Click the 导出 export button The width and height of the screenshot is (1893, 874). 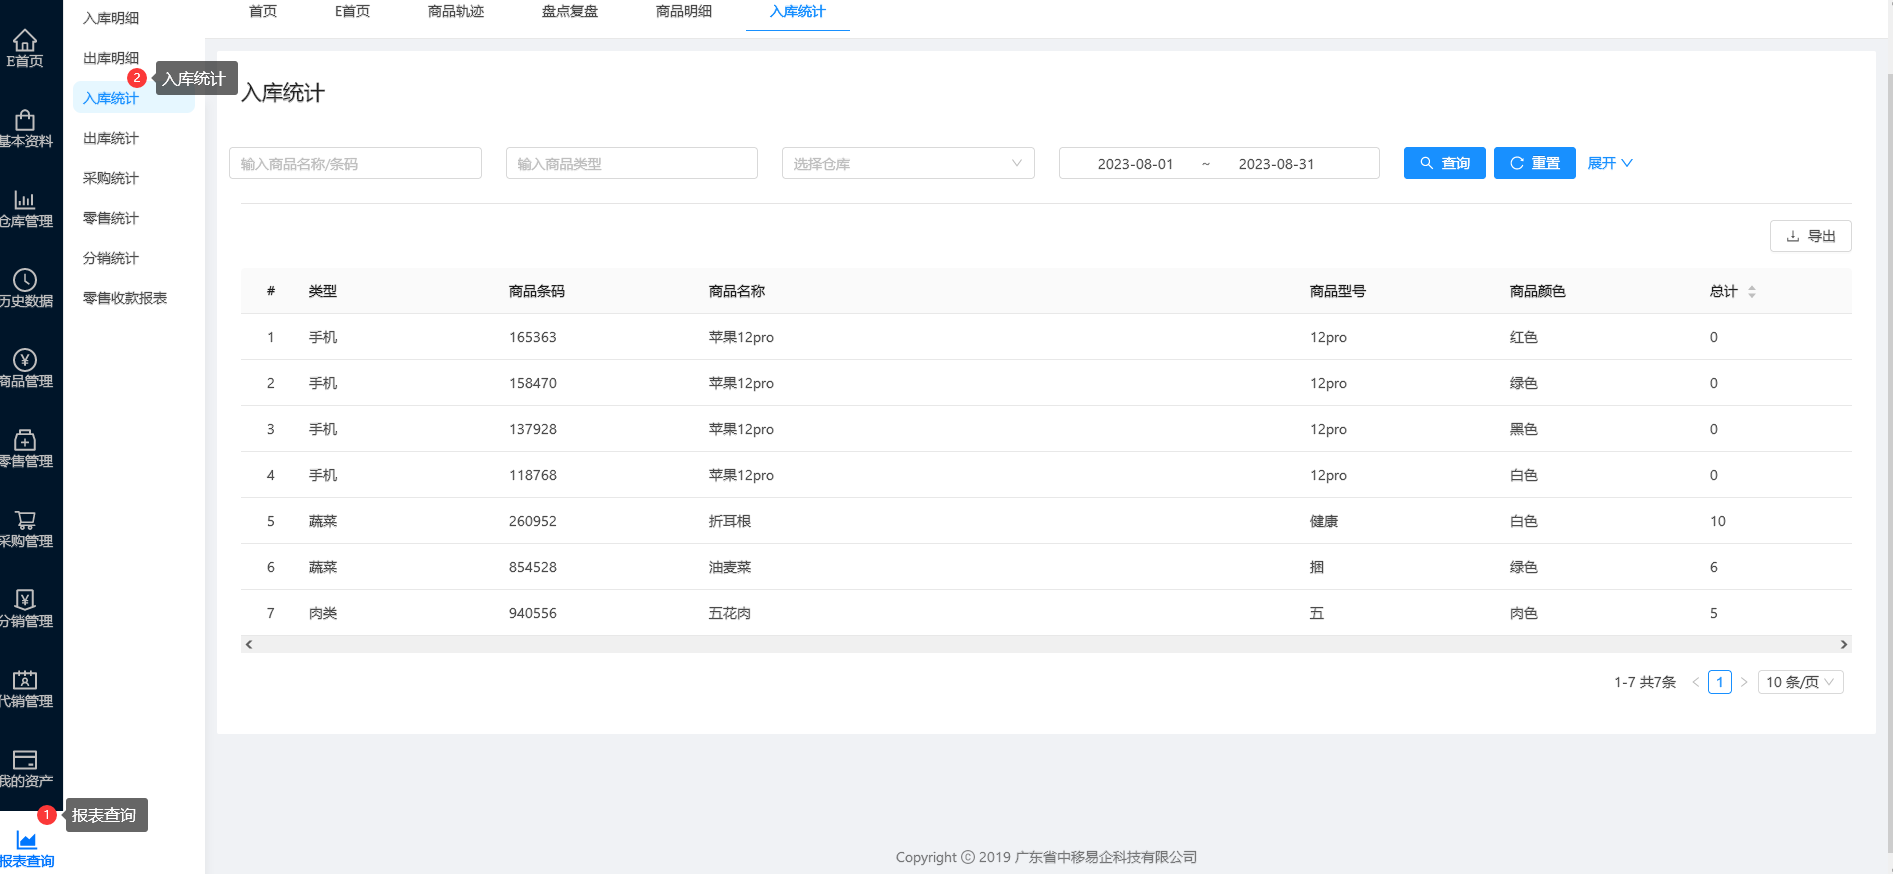pyautogui.click(x=1811, y=236)
